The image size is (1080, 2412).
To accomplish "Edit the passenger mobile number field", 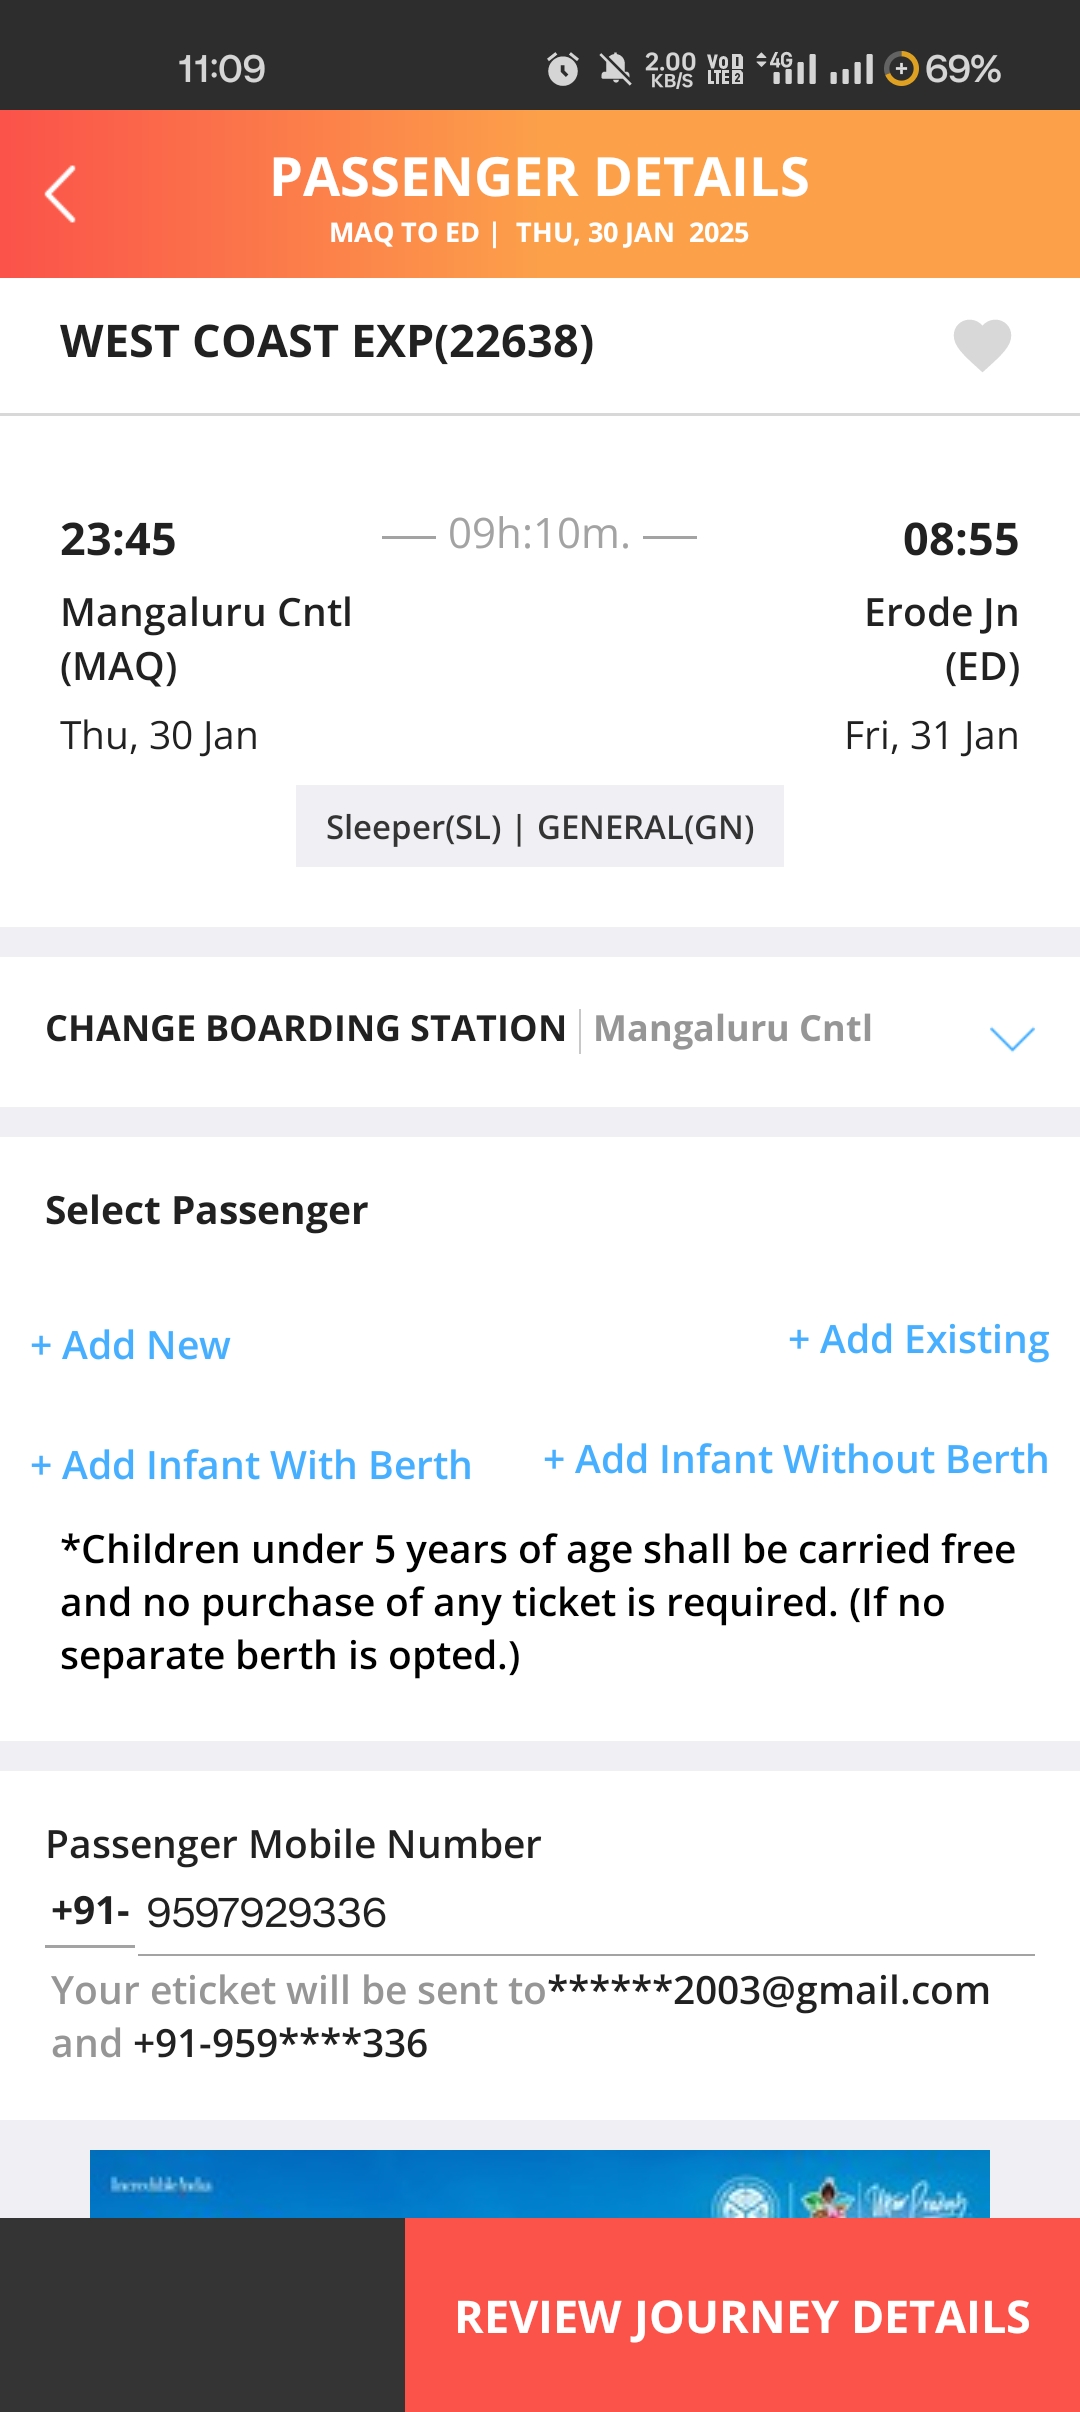I will coord(585,1913).
